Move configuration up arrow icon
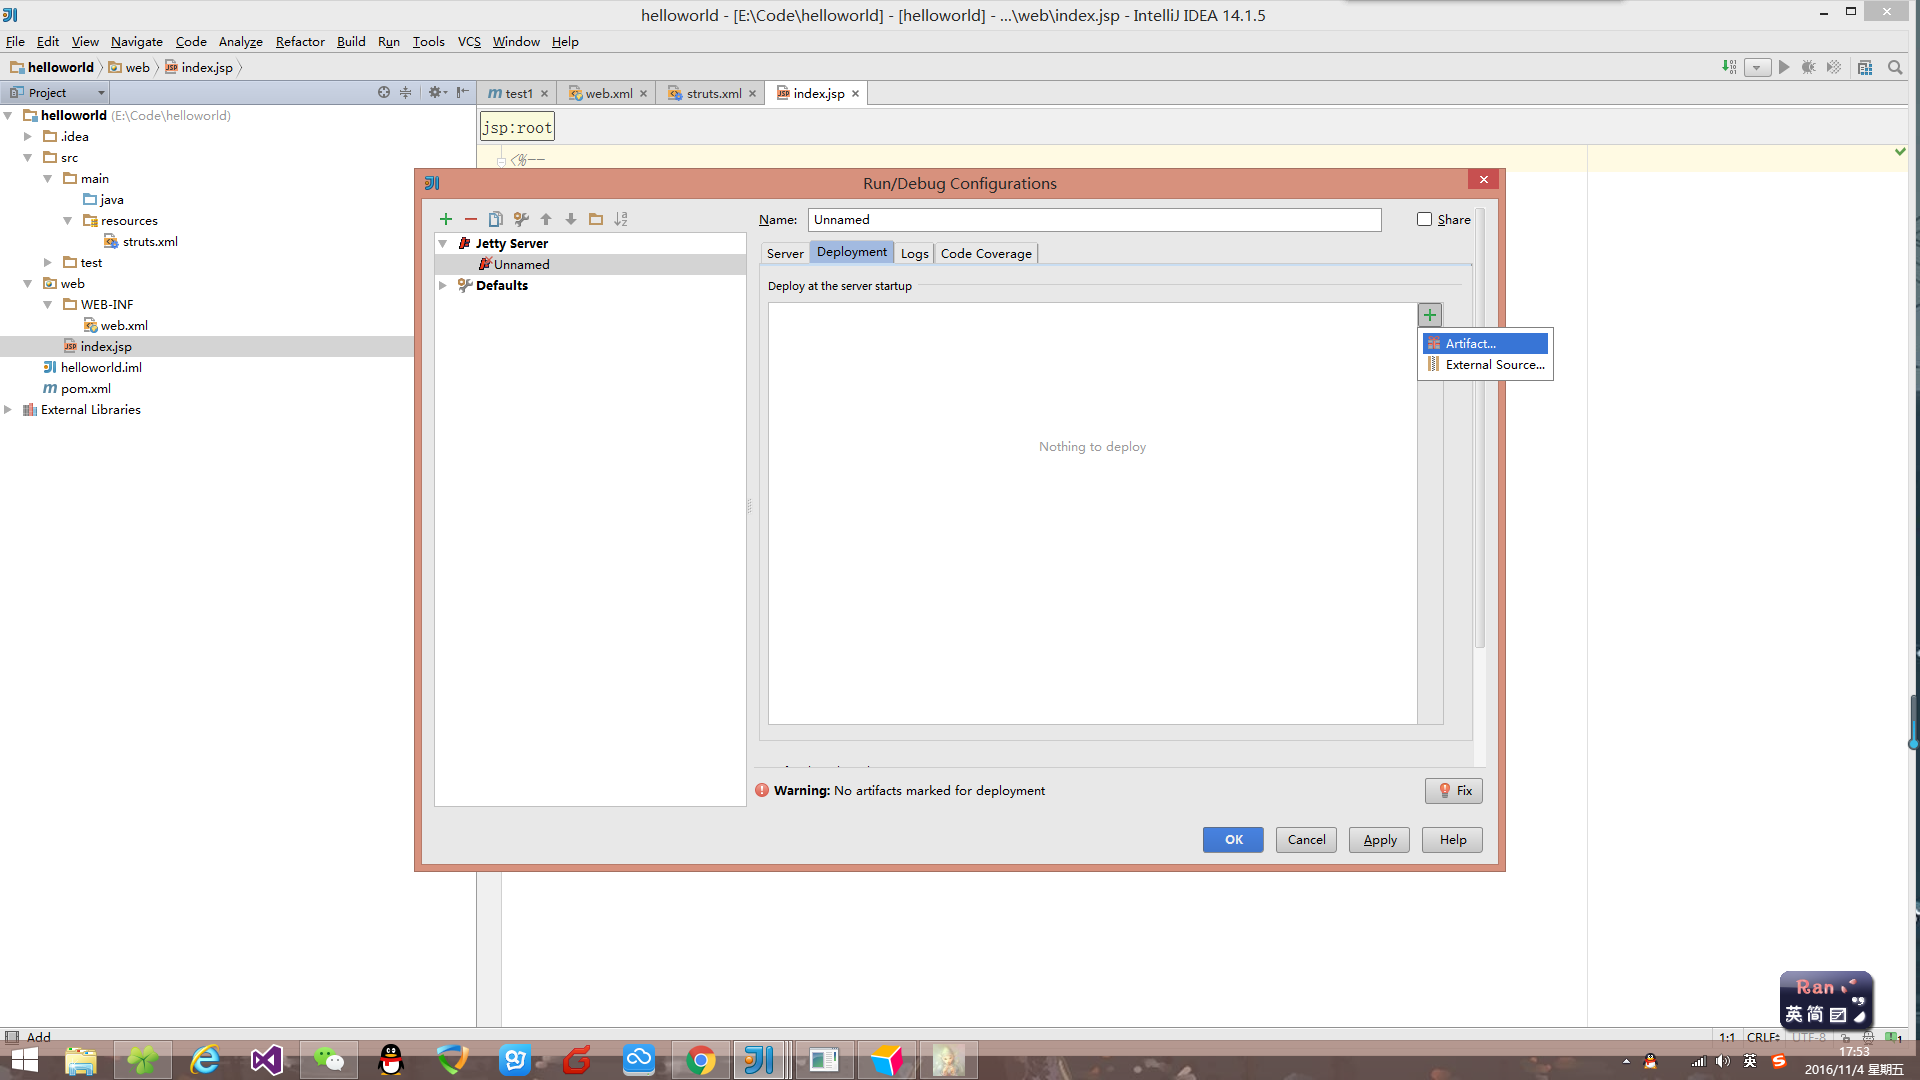 (546, 219)
